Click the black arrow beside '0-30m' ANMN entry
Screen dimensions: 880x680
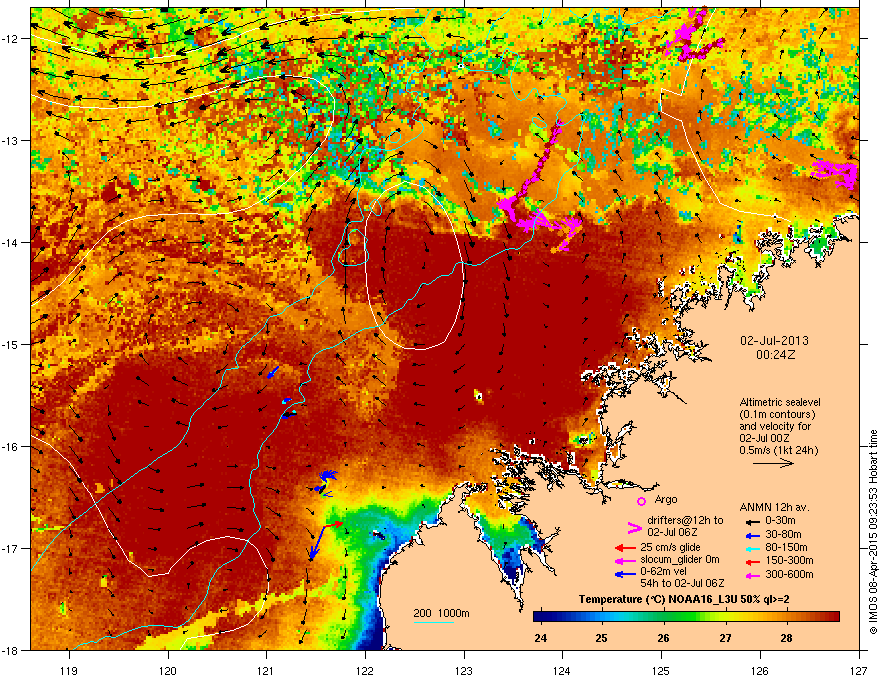pos(753,521)
